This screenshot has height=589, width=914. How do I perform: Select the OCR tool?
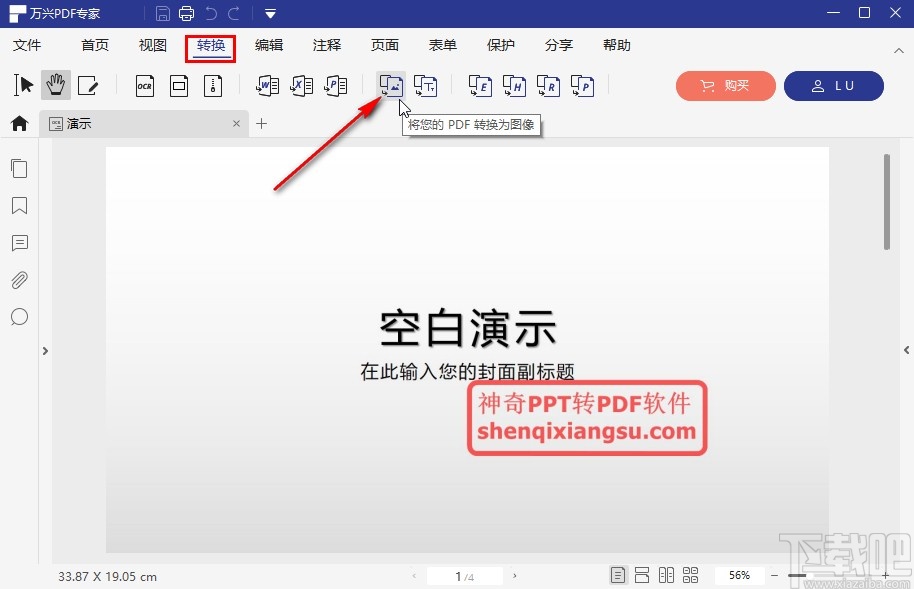(x=145, y=85)
